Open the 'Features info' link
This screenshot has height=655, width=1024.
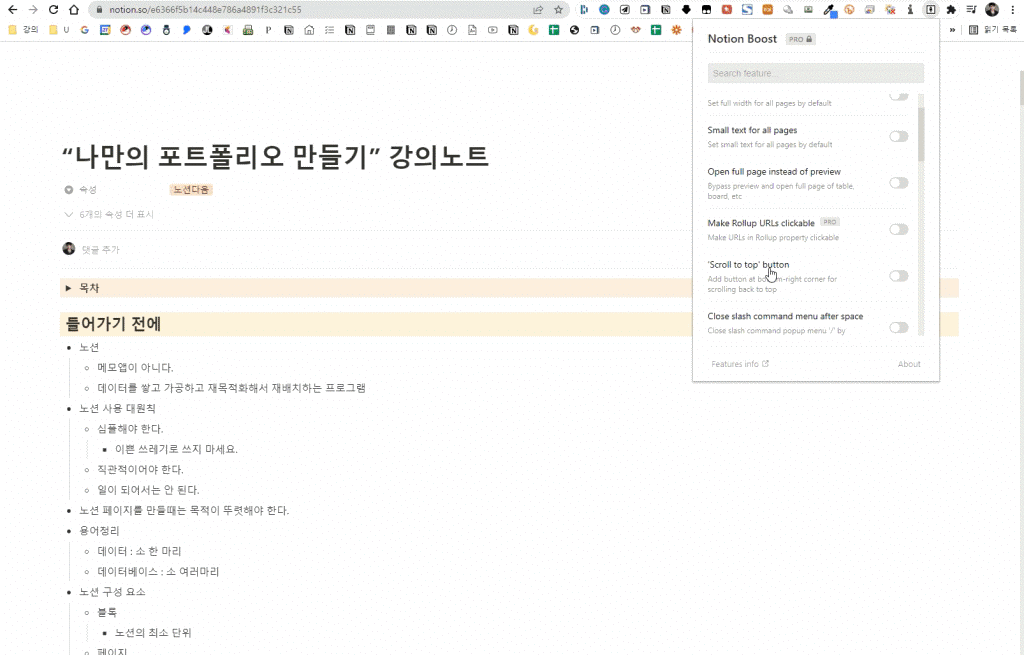(740, 364)
